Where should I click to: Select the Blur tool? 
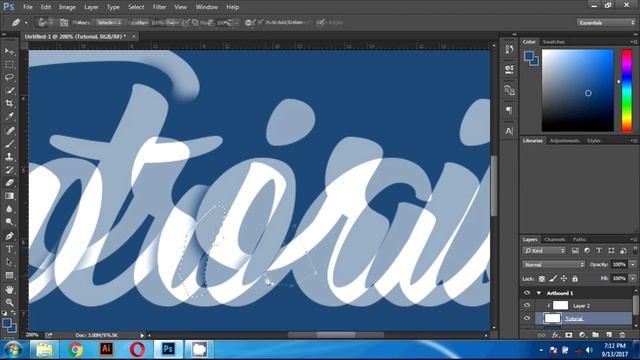tap(9, 209)
